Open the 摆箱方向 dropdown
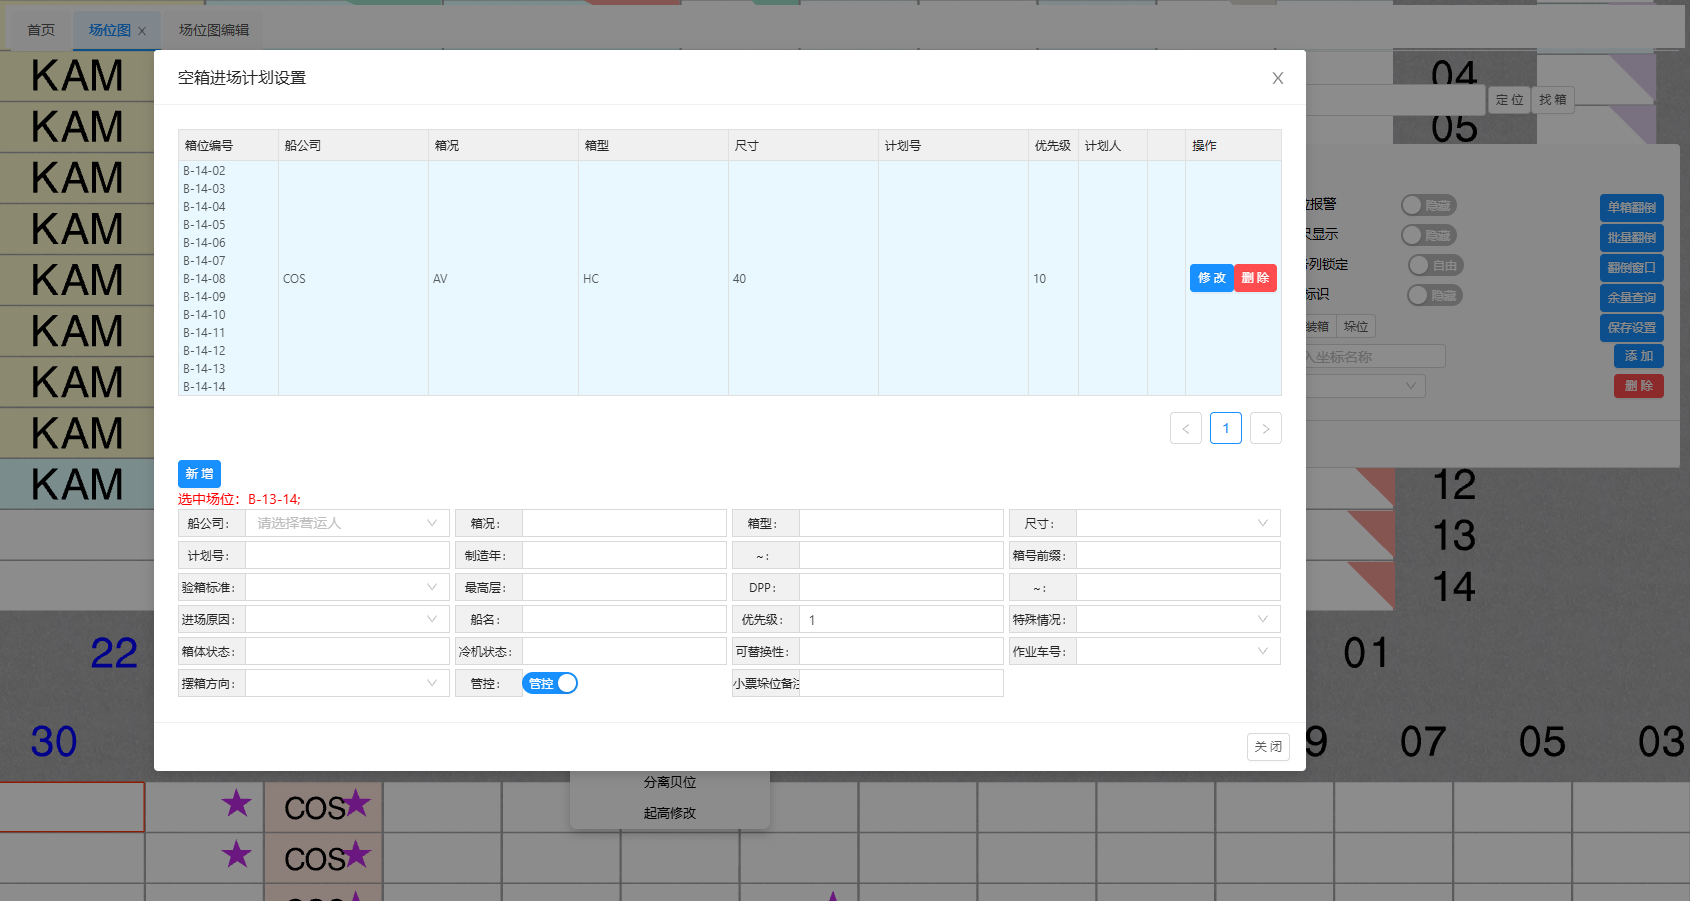 coord(346,683)
